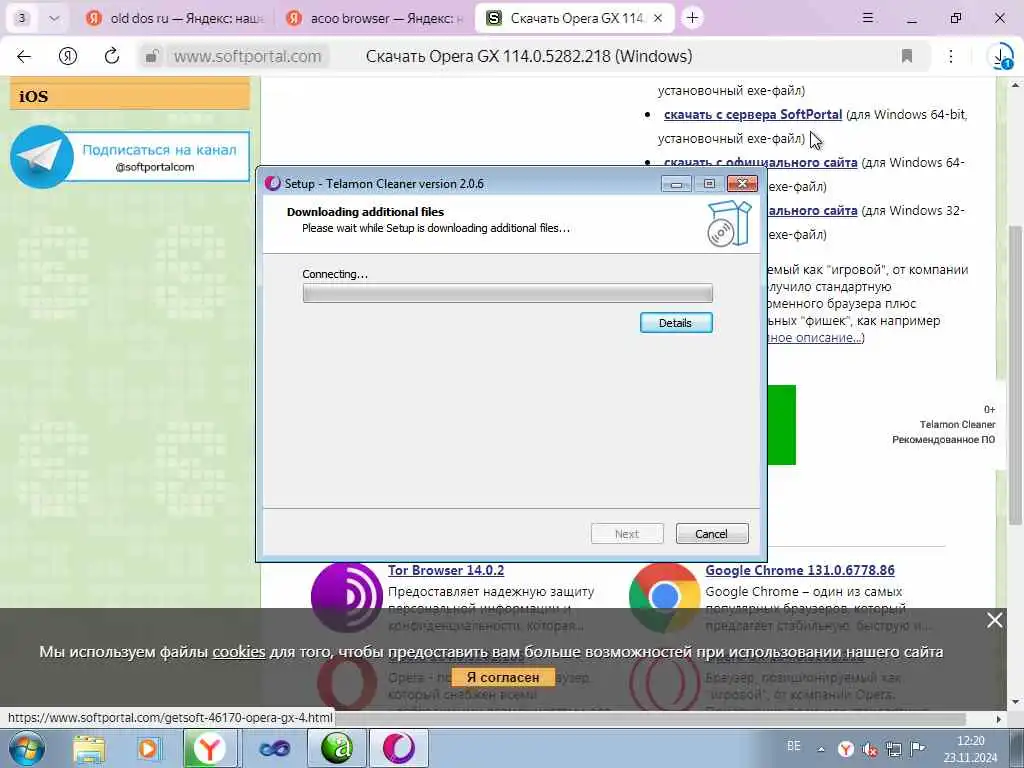The image size is (1024, 768).
Task: Maximize the Telamon Cleaner setup window
Action: click(709, 184)
